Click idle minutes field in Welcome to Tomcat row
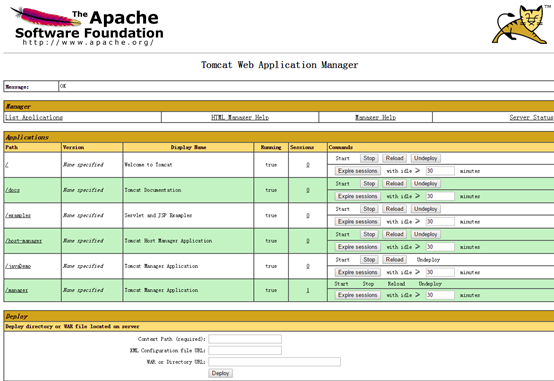554x381 pixels. pyautogui.click(x=440, y=171)
